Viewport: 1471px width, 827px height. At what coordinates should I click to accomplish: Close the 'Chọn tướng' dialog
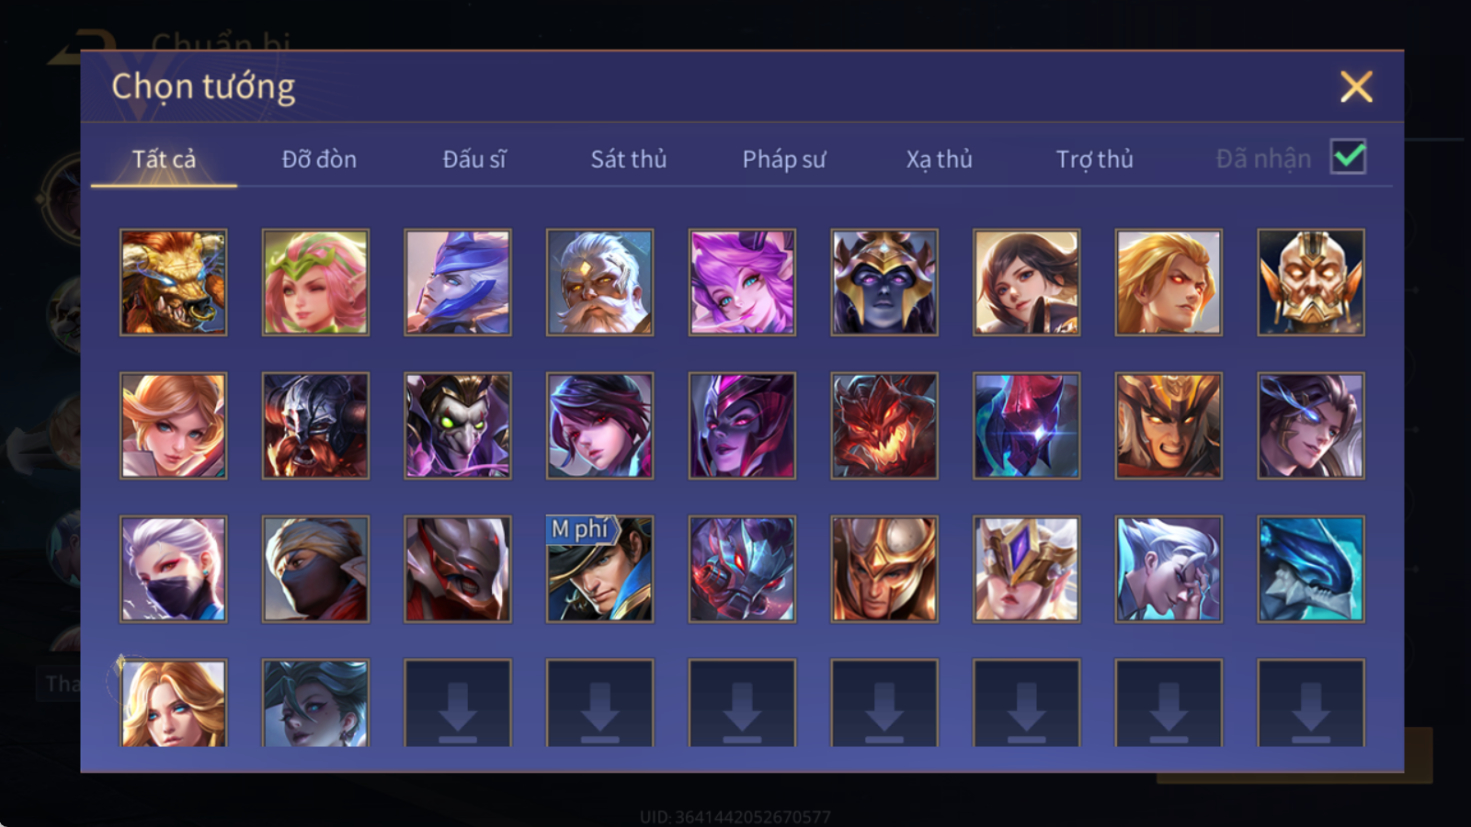[x=1356, y=87]
